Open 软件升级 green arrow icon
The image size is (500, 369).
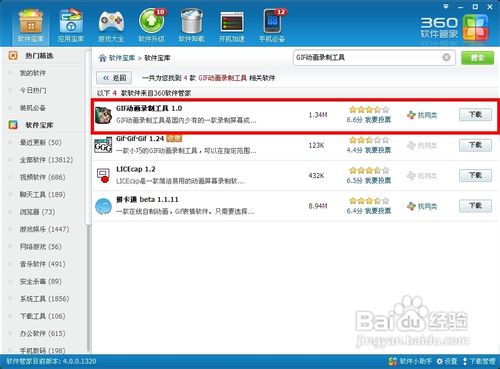pyautogui.click(x=151, y=26)
